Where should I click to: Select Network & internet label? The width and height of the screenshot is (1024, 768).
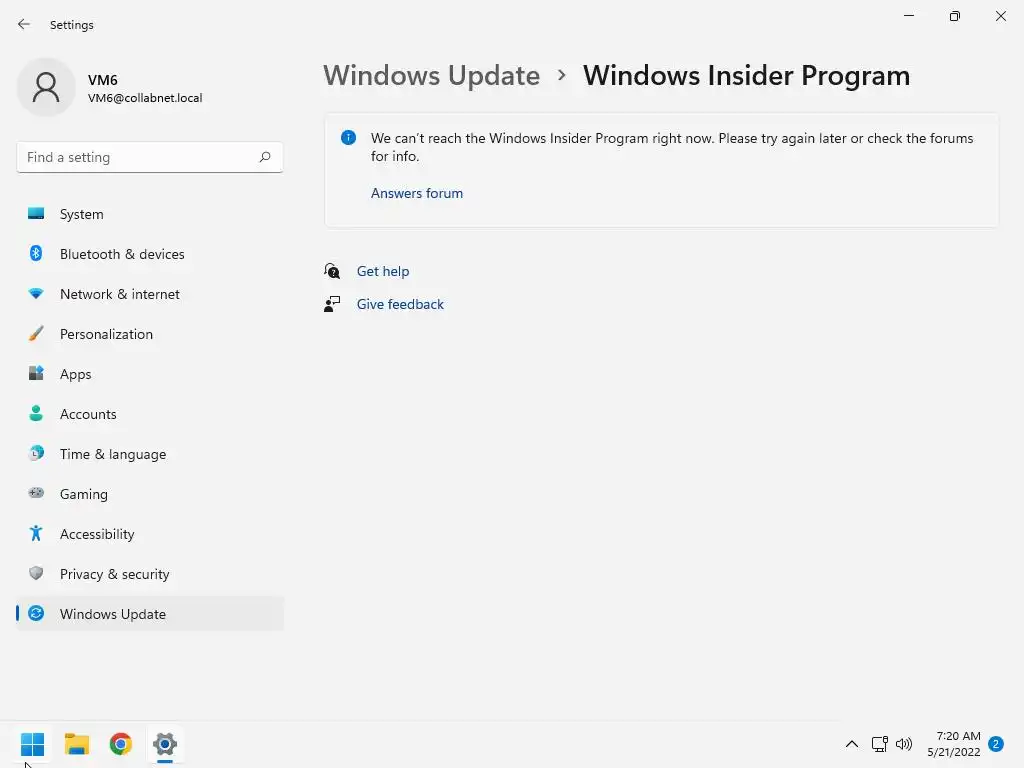tap(120, 294)
